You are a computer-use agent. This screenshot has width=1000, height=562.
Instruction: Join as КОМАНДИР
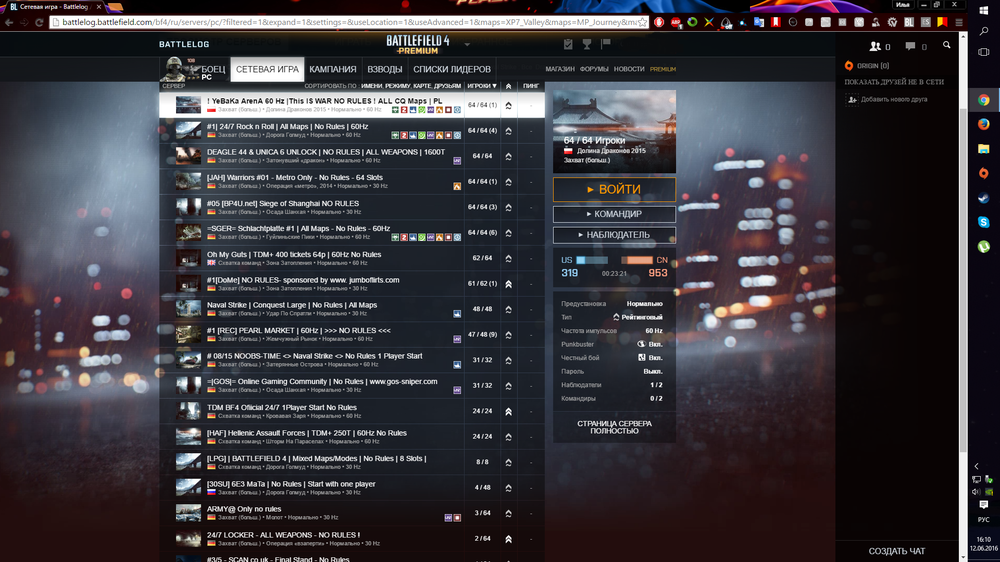(x=614, y=214)
